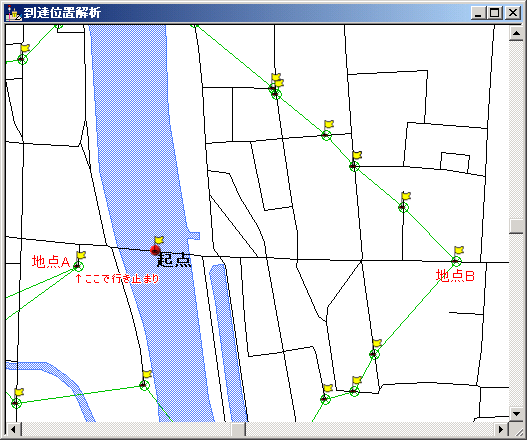Click the flag marker left of the river at bottom

pyautogui.click(x=146, y=380)
